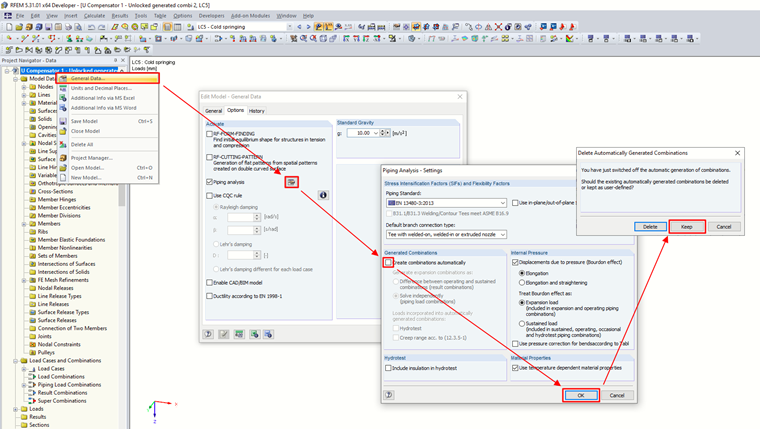The height and width of the screenshot is (429, 760).
Task: Click the Print Preview toolbar icon
Action: coord(78,27)
